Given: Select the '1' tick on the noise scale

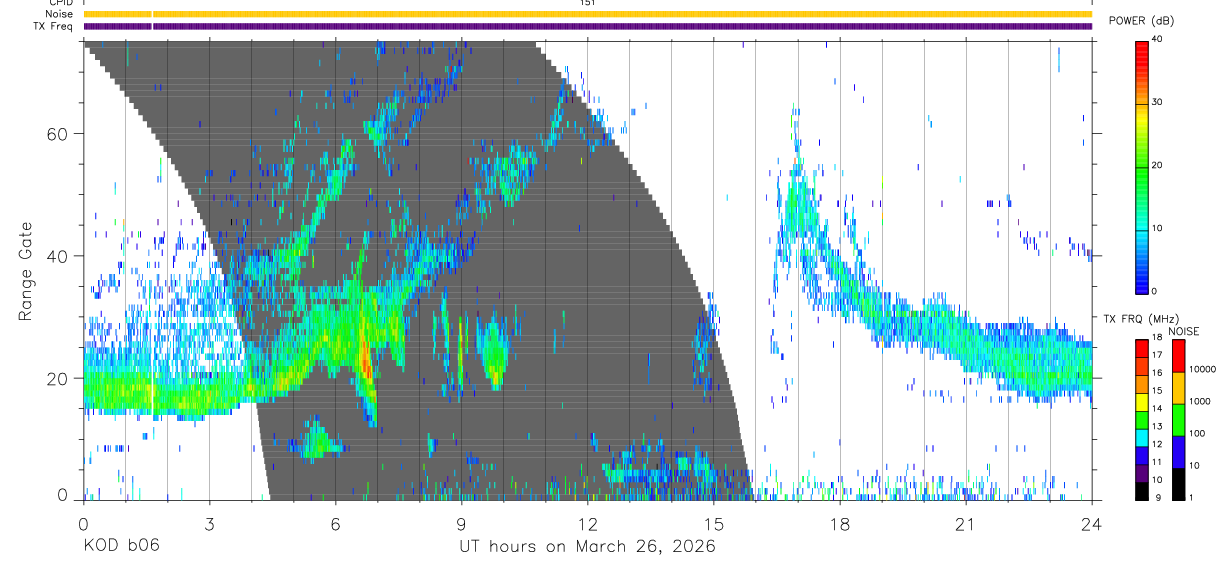Looking at the screenshot, I should click(1189, 497).
